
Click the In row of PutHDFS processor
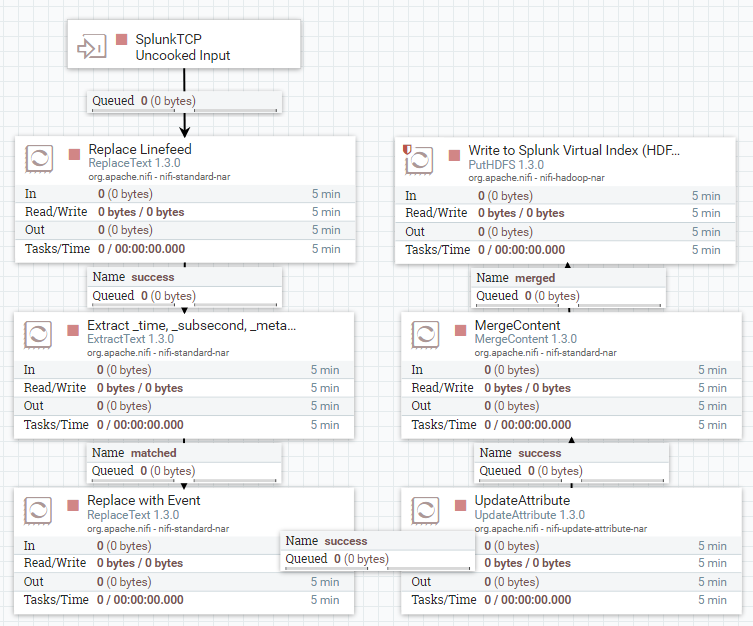[565, 196]
